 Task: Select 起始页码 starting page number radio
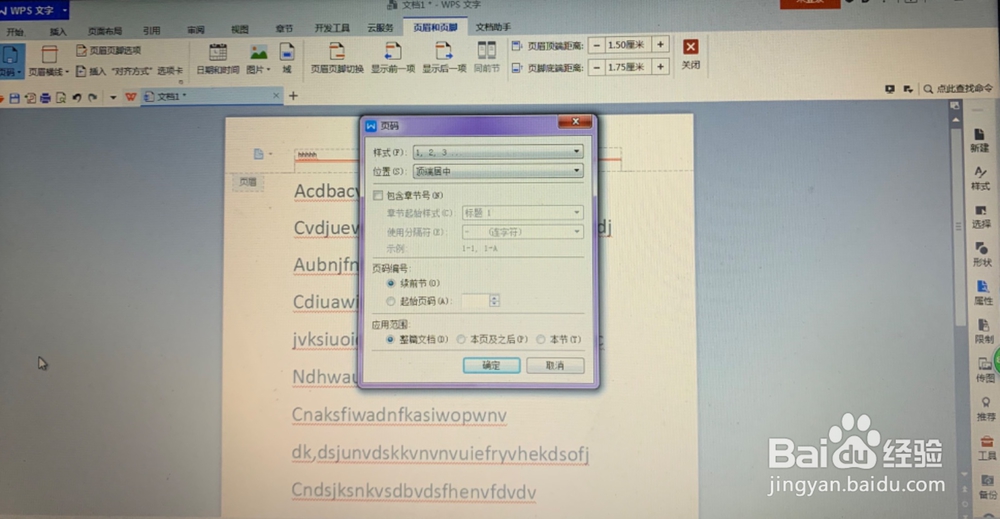(x=391, y=301)
